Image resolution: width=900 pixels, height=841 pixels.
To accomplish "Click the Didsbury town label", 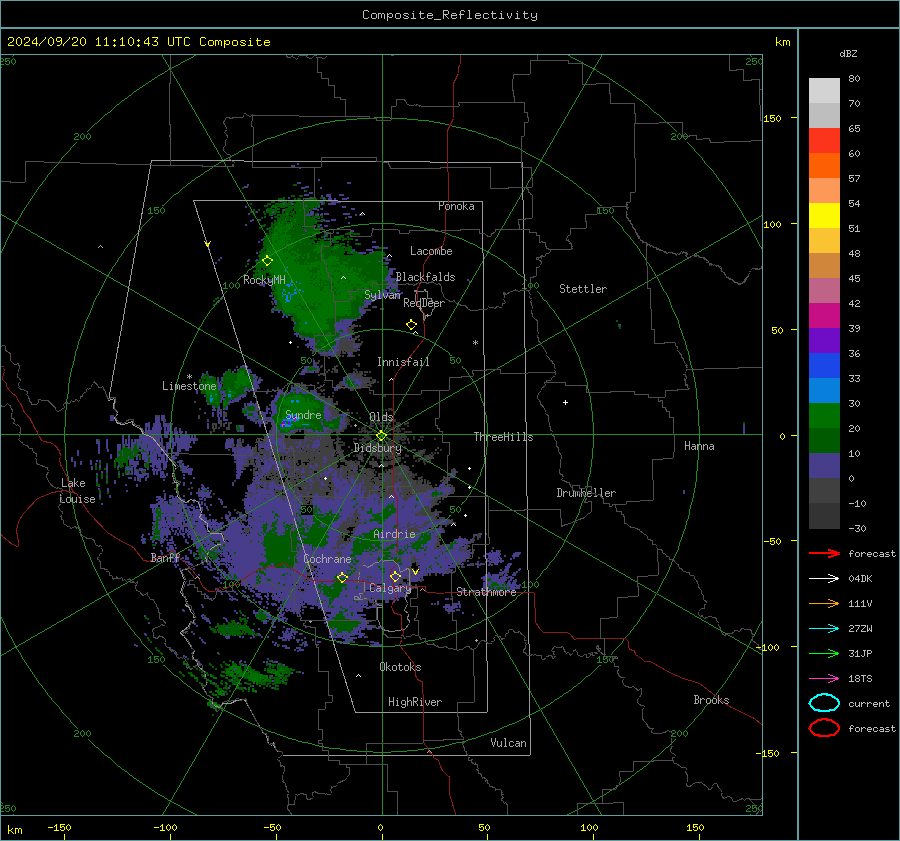I will 377,448.
